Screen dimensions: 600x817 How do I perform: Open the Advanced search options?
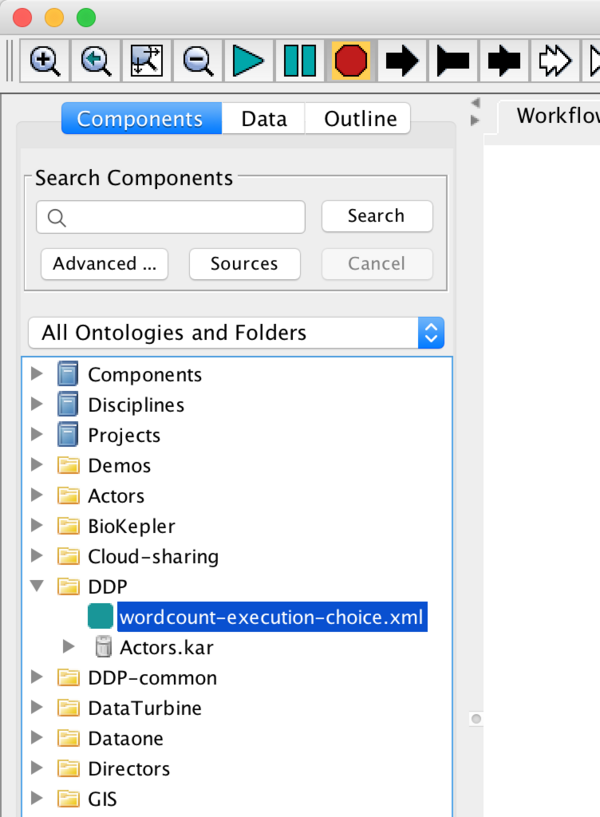tap(105, 264)
